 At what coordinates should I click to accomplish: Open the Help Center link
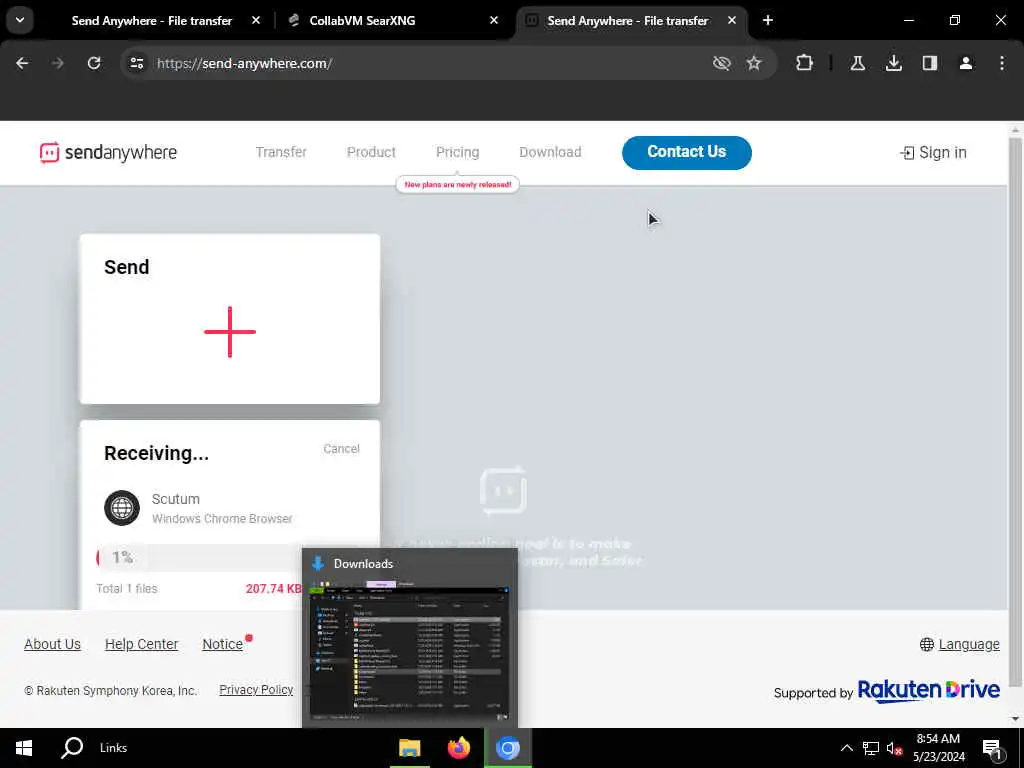(x=141, y=645)
